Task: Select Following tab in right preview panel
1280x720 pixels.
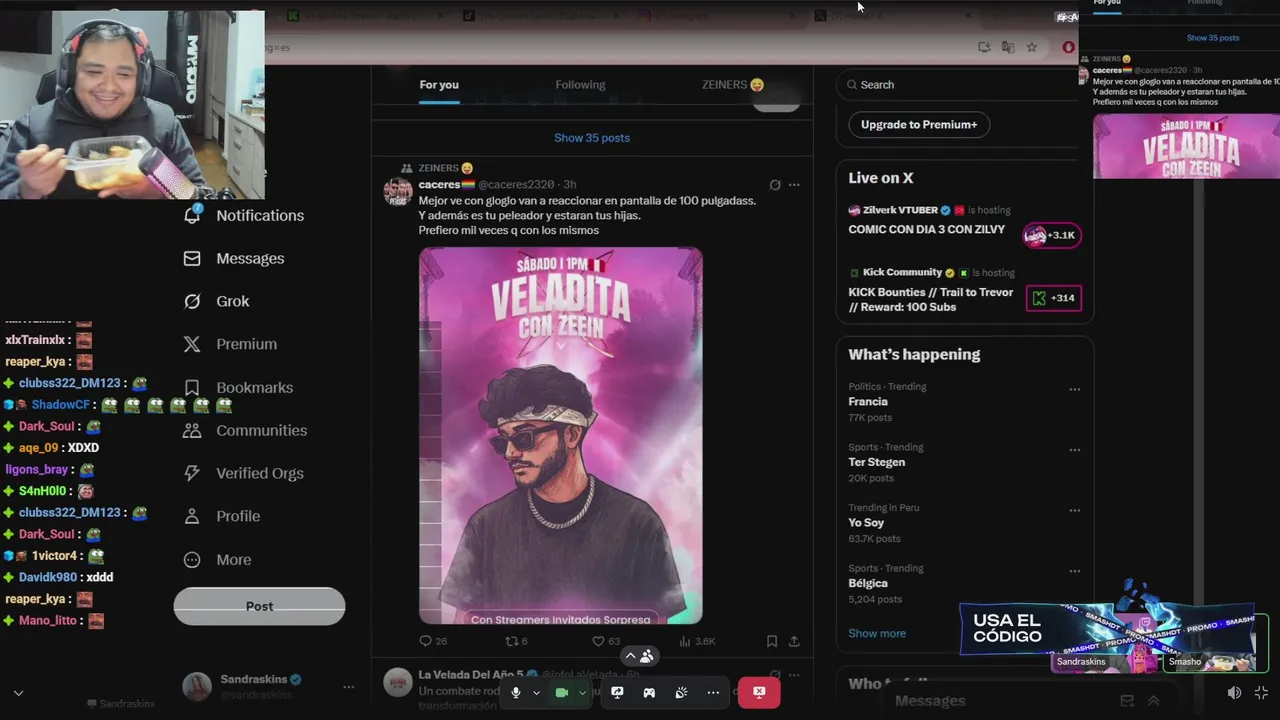Action: (x=1204, y=3)
